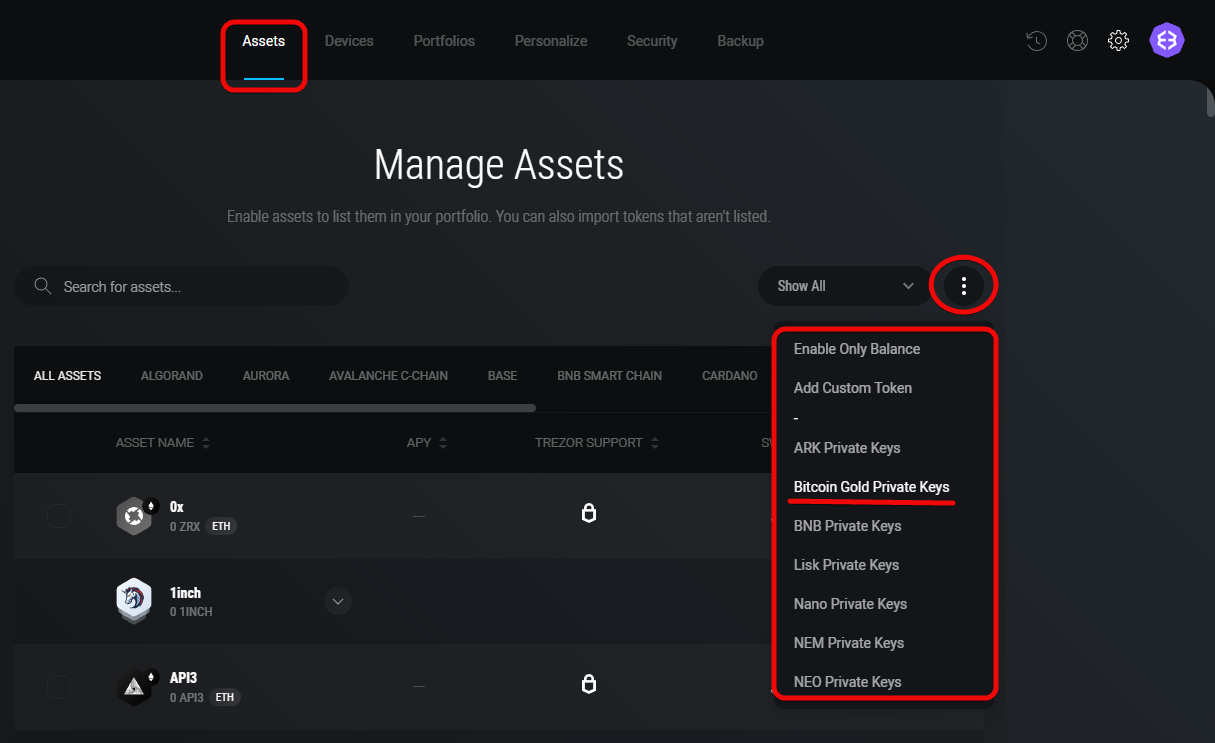The height and width of the screenshot is (743, 1215).
Task: Filter by the CARDANO network tab
Action: pos(730,376)
